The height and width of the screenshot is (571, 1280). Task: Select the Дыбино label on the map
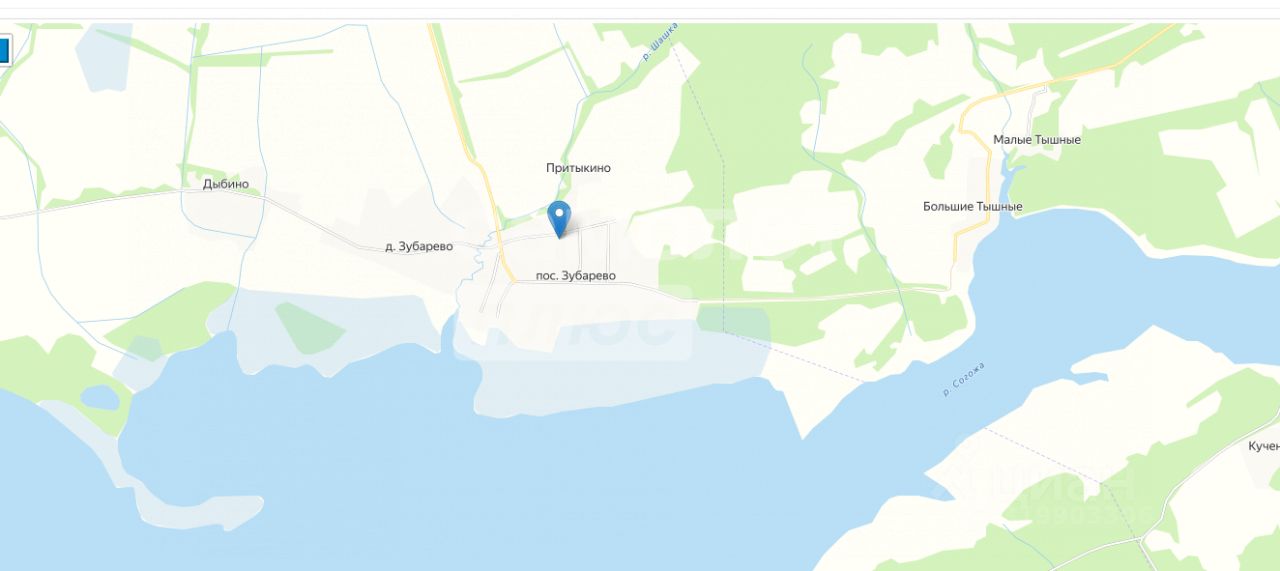coord(225,184)
